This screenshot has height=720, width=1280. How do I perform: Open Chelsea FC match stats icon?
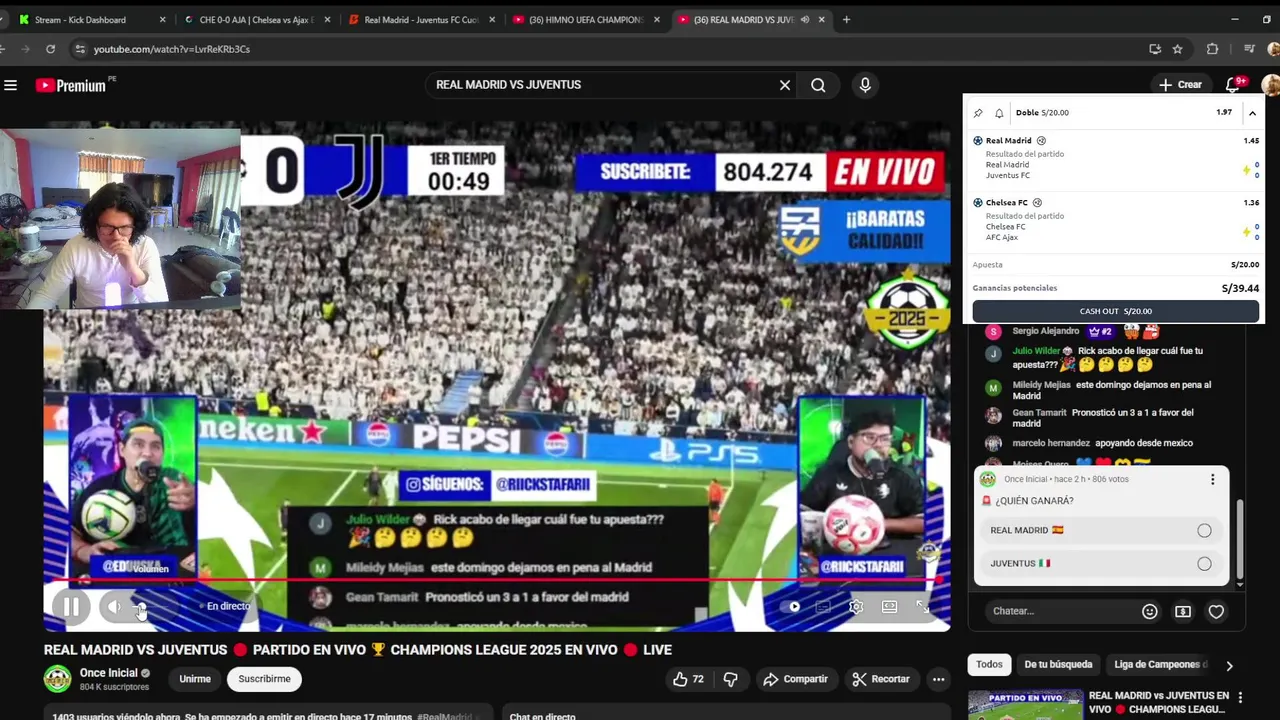pos(1037,203)
